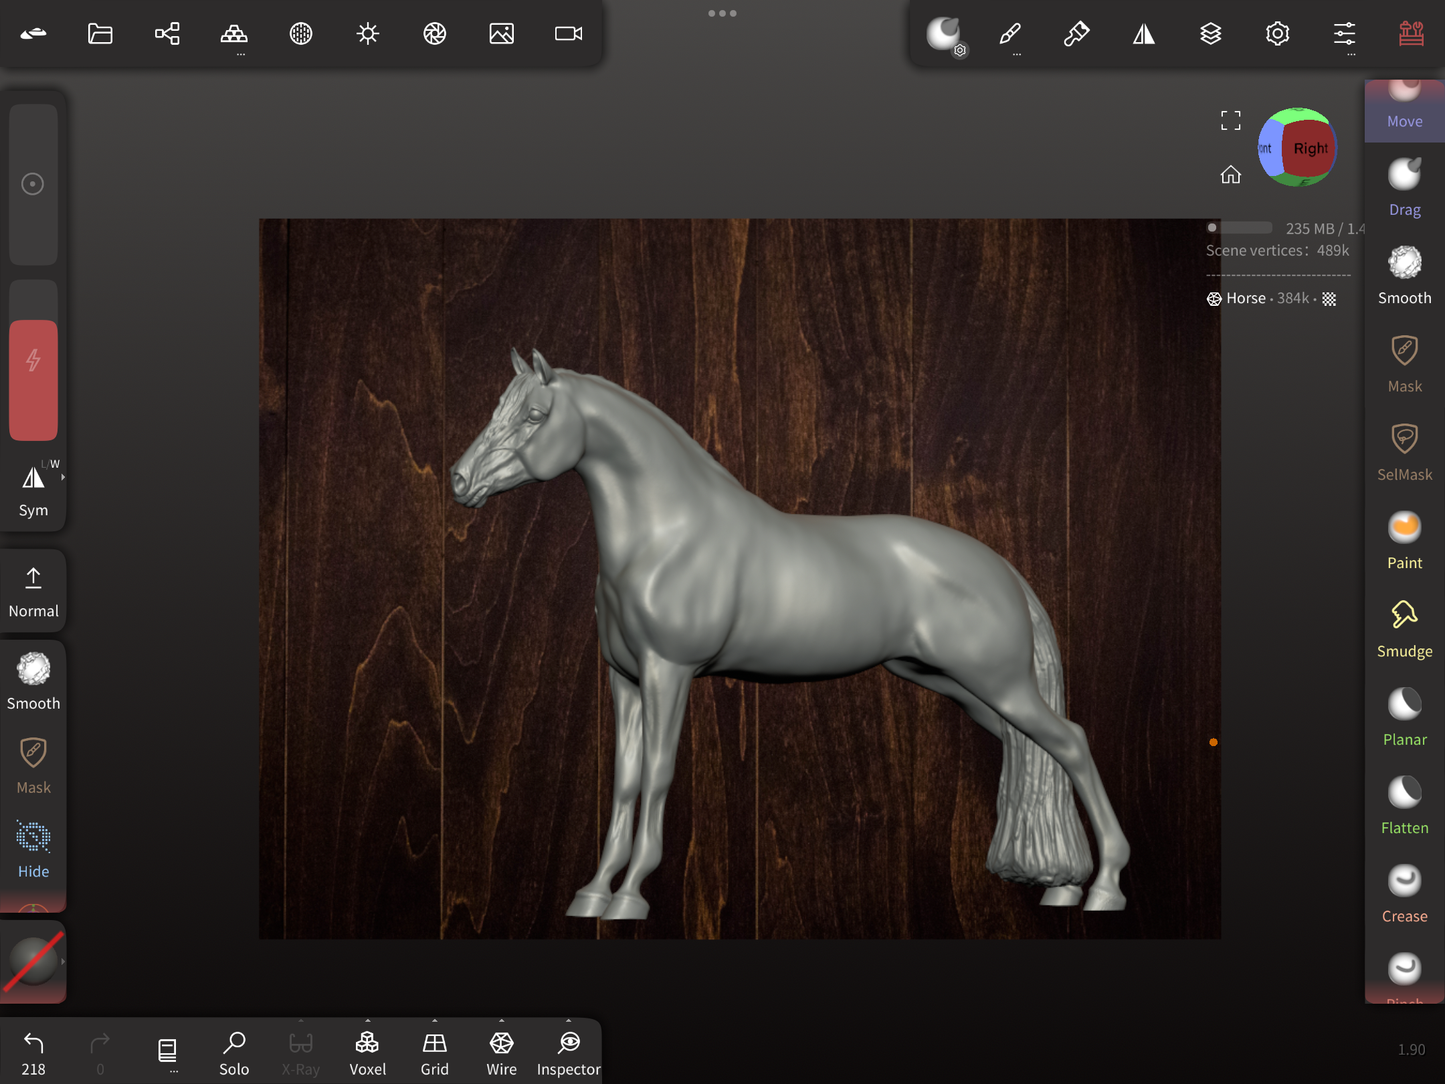Open the Paint tool
Screen dimensions: 1445x1084
tap(1404, 540)
